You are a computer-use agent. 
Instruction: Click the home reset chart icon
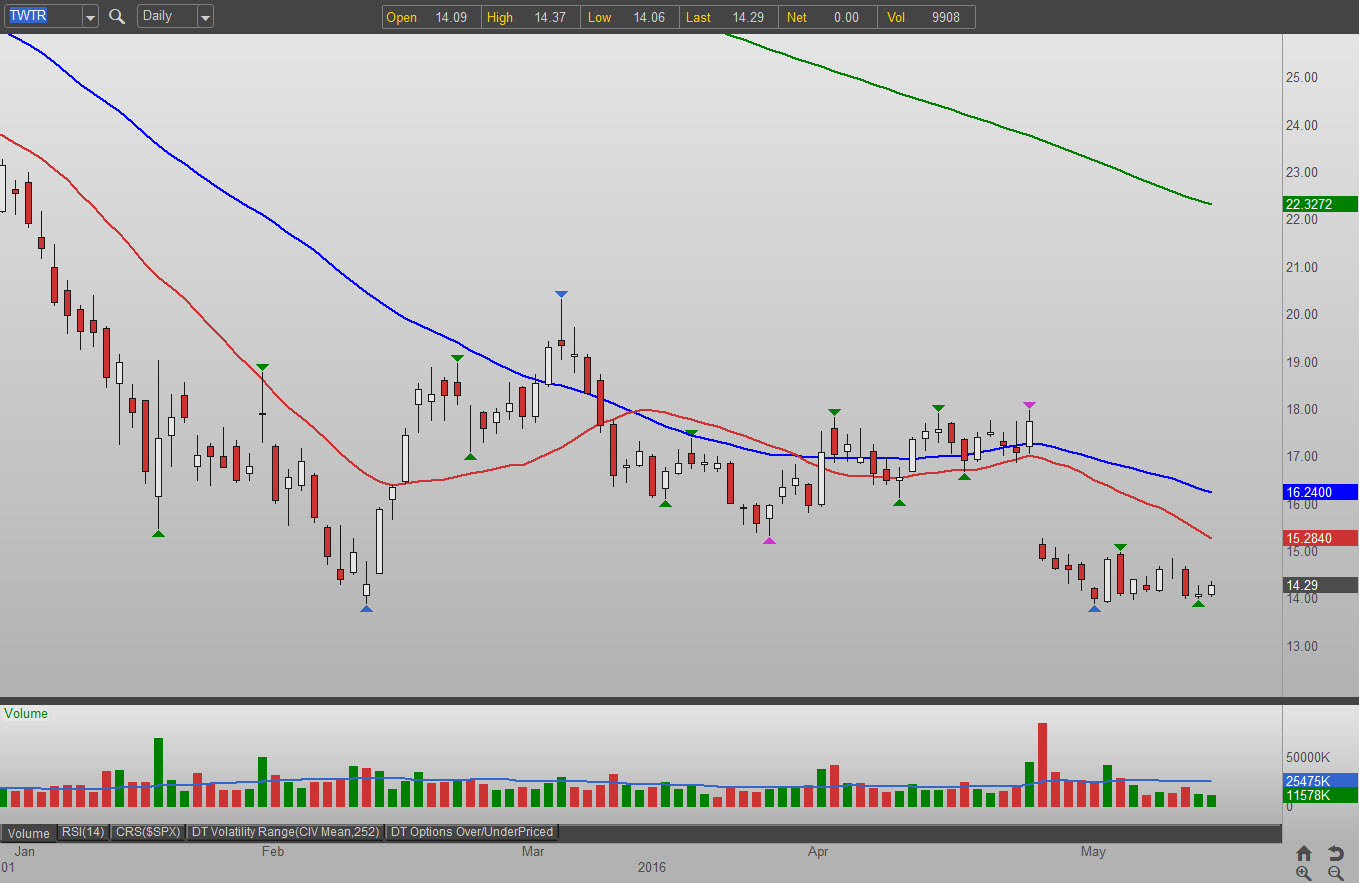1304,853
